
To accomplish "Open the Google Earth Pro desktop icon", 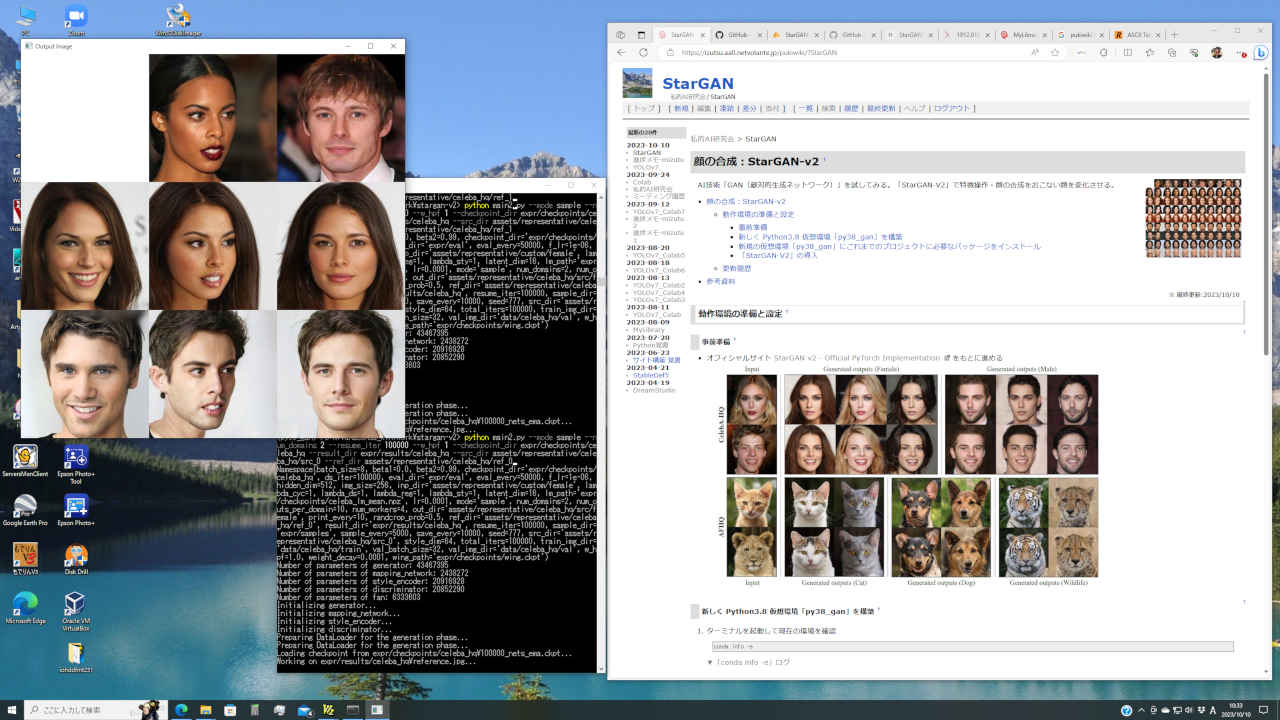I will (x=25, y=506).
